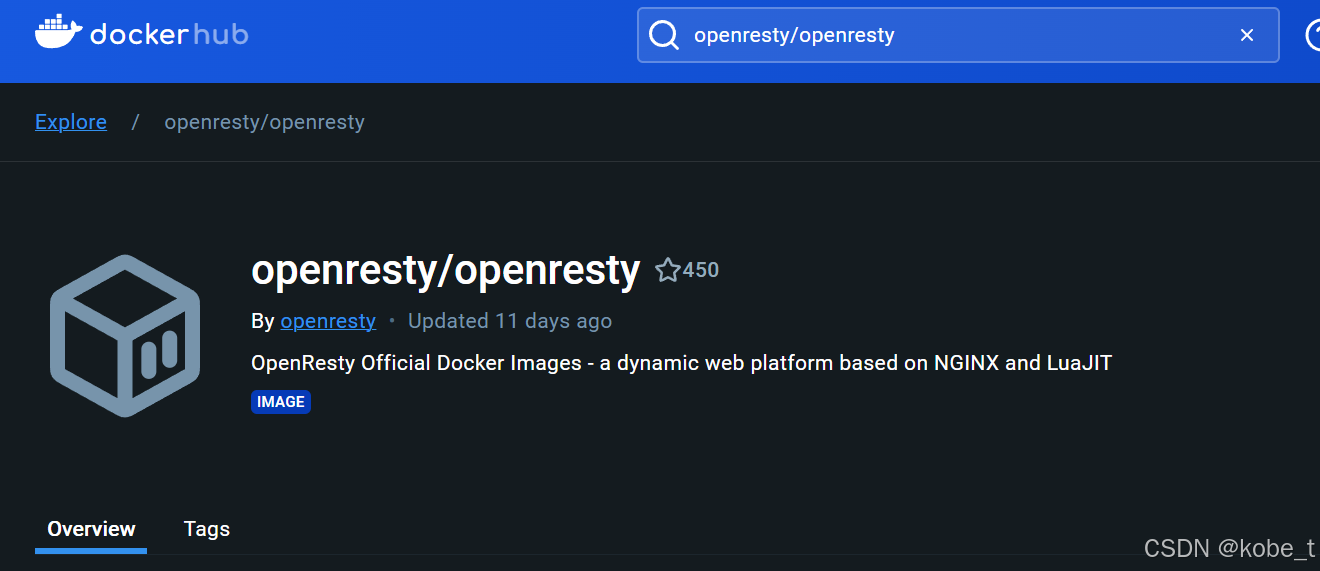The height and width of the screenshot is (571, 1320).
Task: Open the Docker Hub home logo
Action: point(141,33)
